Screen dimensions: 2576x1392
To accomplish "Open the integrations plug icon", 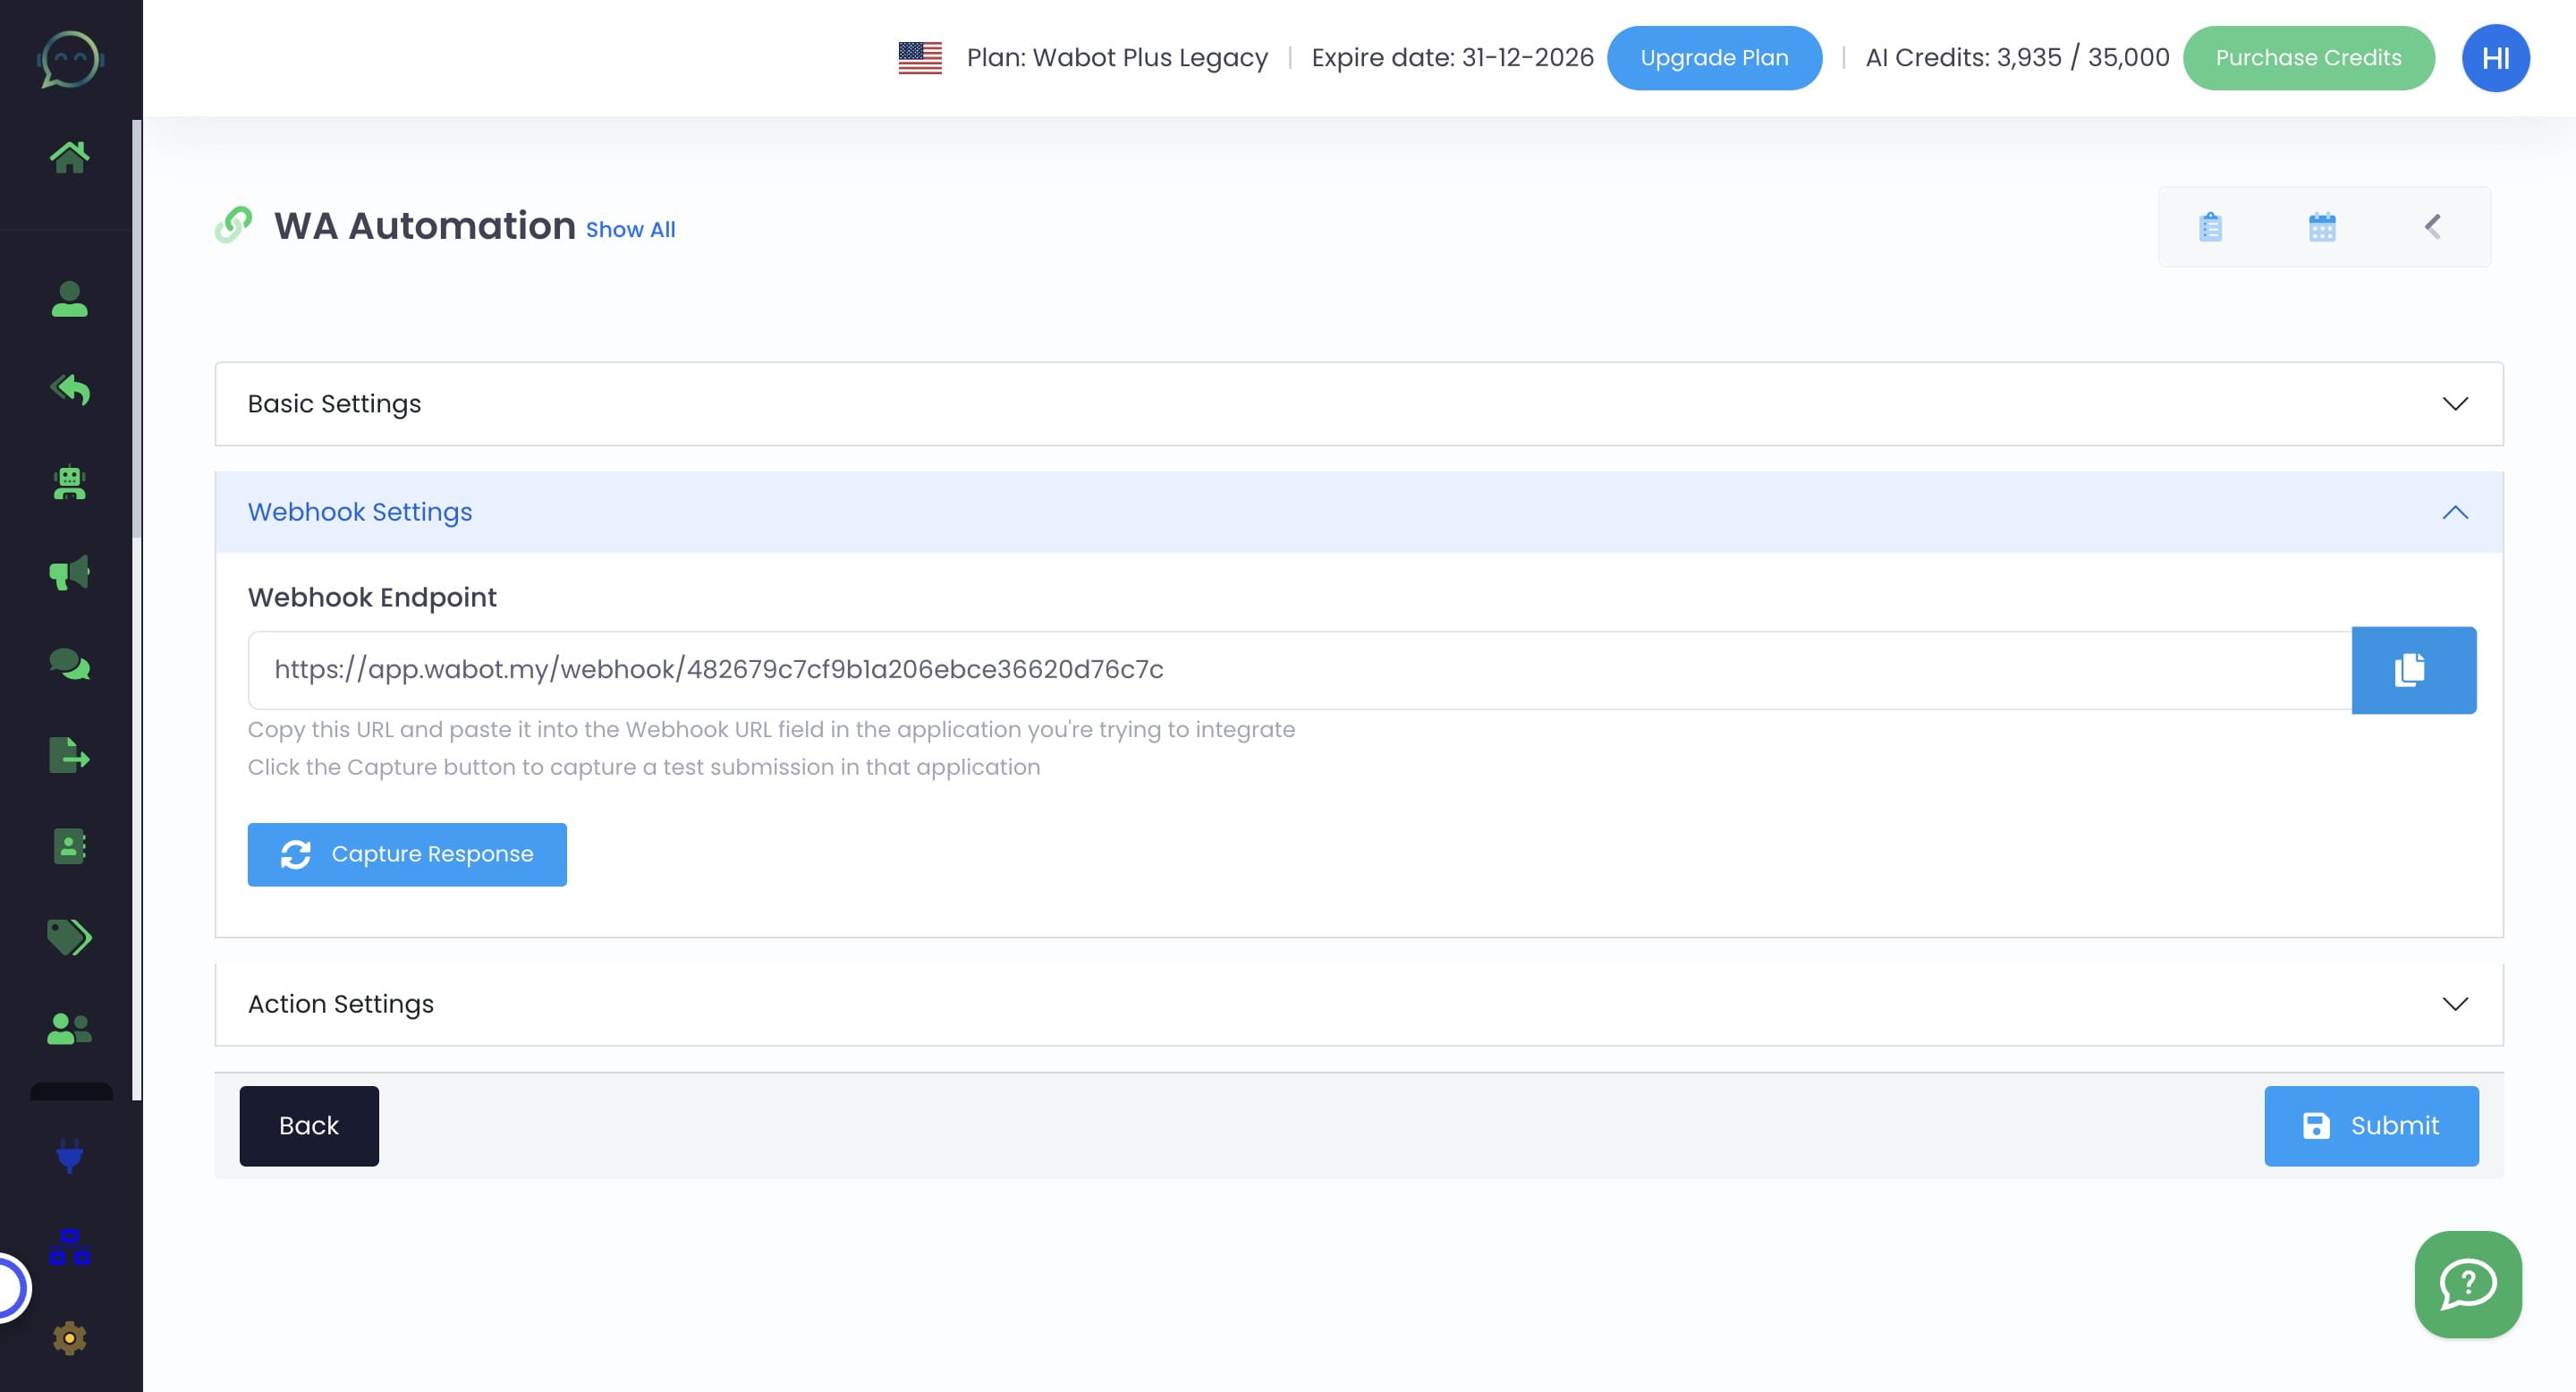I will tap(68, 1158).
